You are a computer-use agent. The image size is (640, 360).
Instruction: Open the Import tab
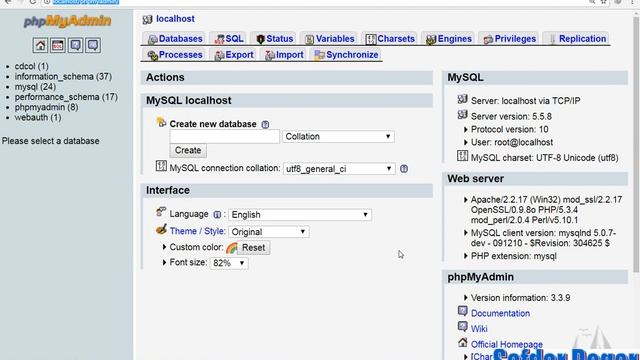[284, 55]
